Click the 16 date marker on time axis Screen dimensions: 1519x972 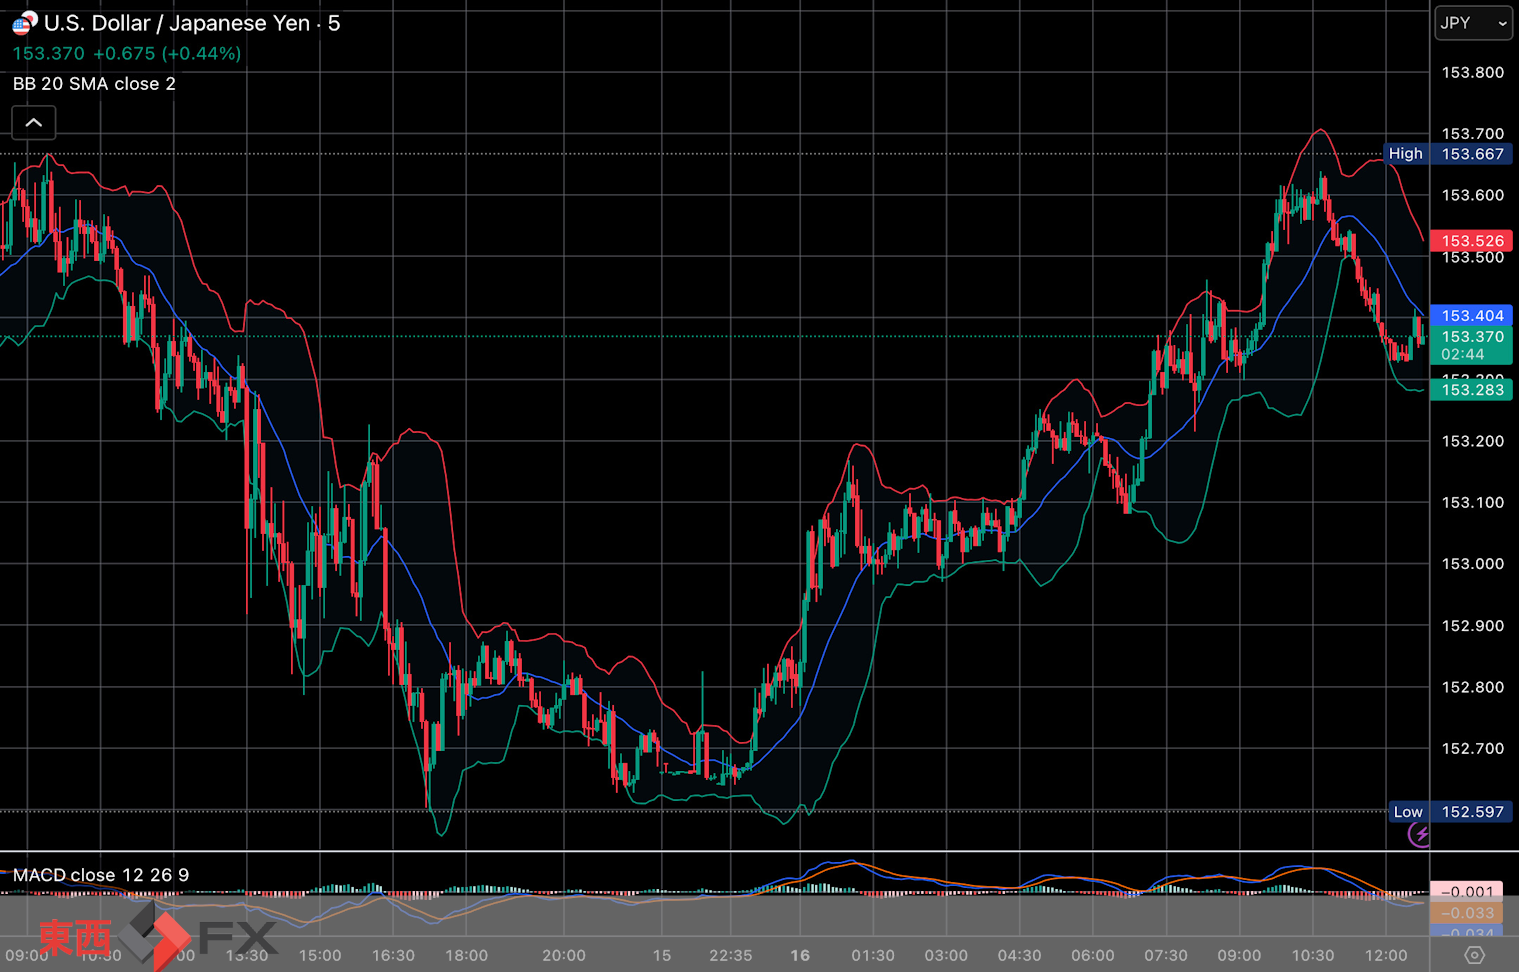800,955
